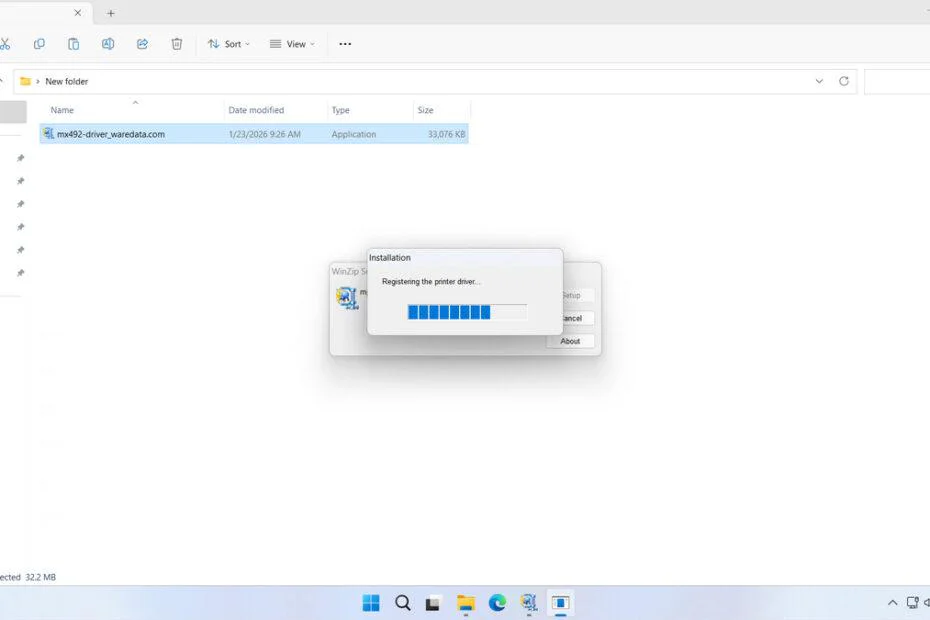Select the mx492-driver_waredata.com file
Screen dimensions: 930x620
click(x=110, y=134)
